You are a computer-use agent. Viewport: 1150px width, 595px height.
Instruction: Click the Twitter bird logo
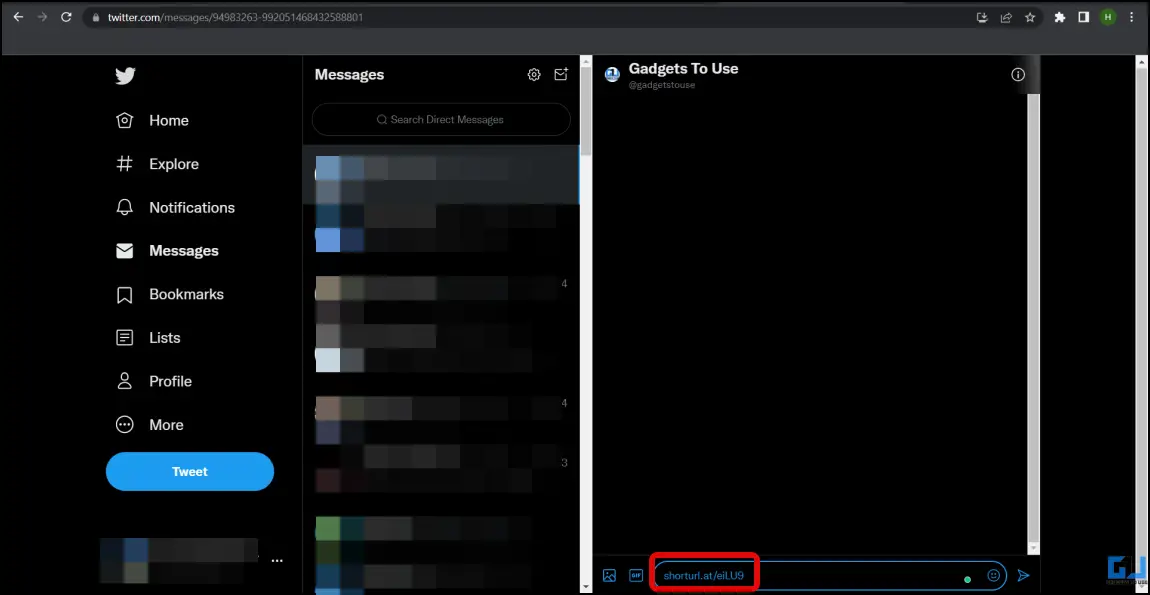tap(125, 76)
